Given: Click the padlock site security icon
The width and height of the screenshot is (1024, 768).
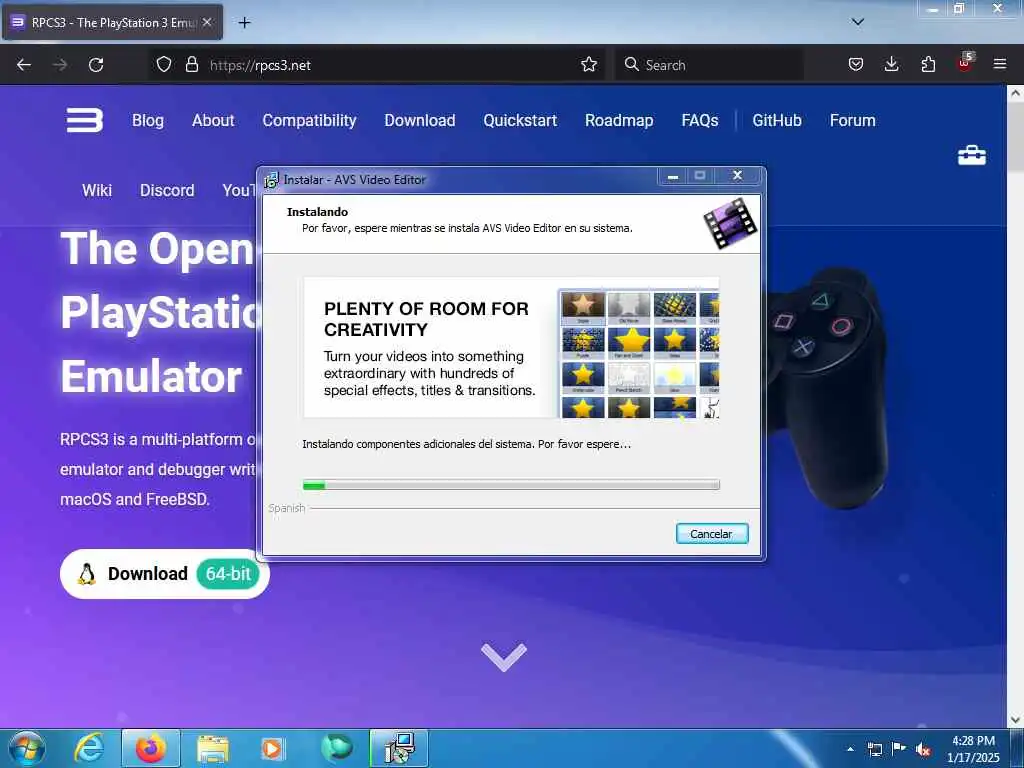Looking at the screenshot, I should click(x=191, y=64).
